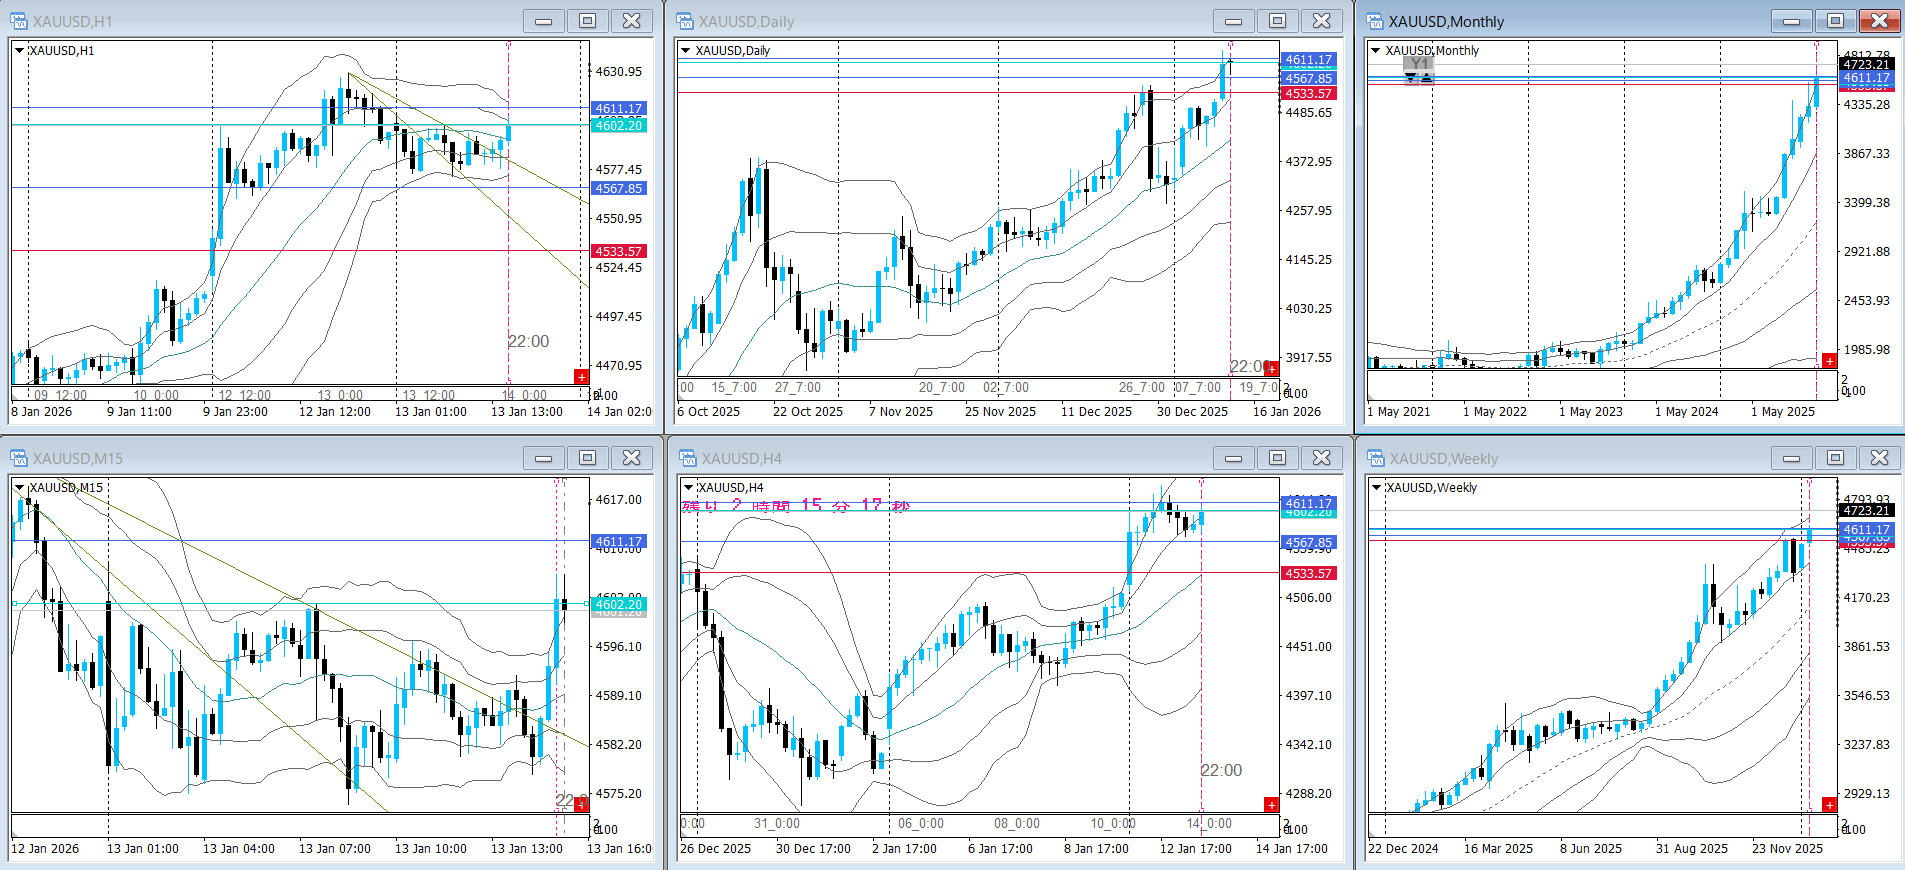Maximize the XAUUSD,Daily chart window
Image resolution: width=1905 pixels, height=870 pixels.
[x=1278, y=21]
